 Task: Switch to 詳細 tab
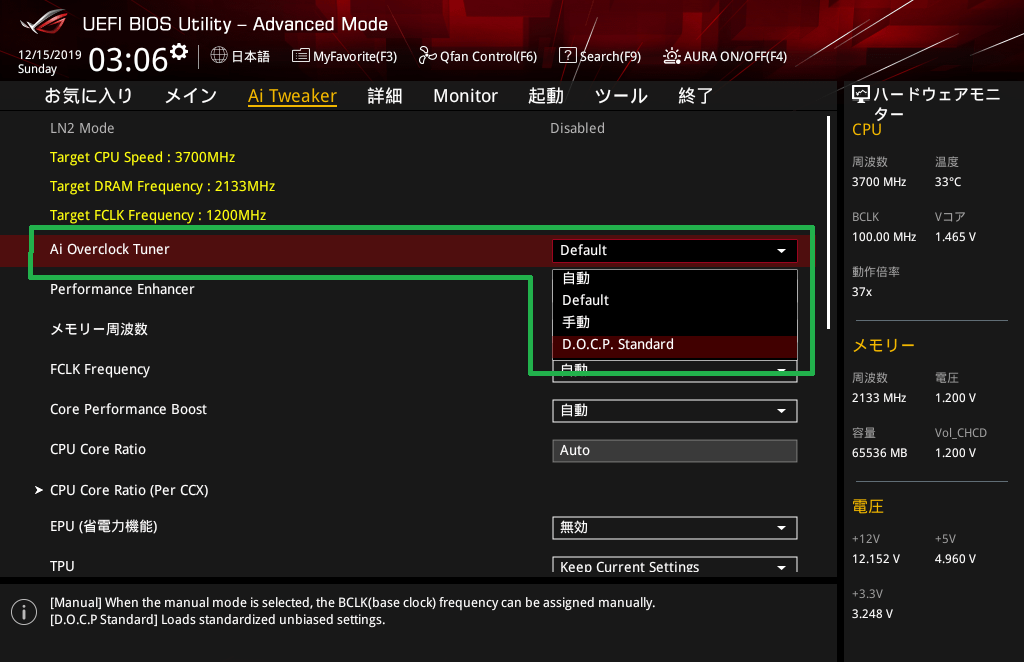(385, 96)
